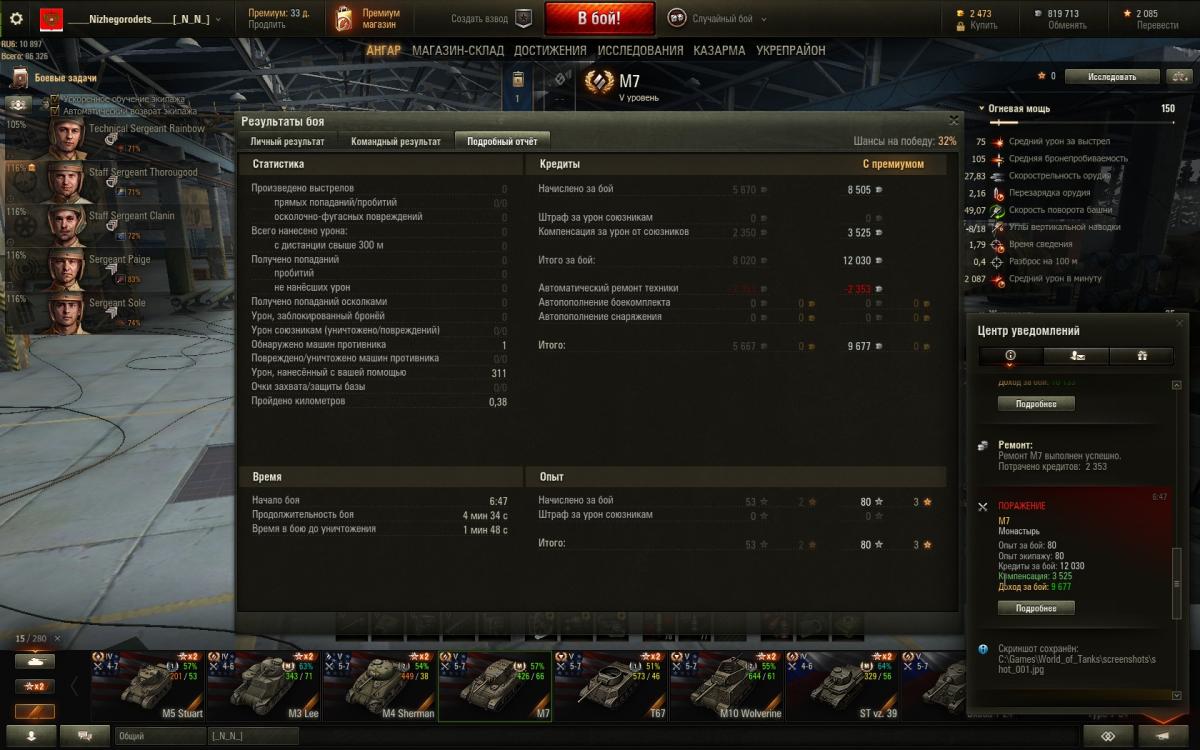Open the invites tab icon in notifications
Viewport: 1200px width, 750px height.
(1076, 355)
